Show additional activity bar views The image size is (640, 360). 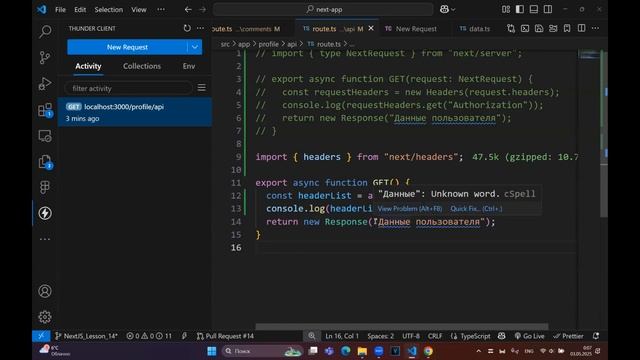coord(45,239)
